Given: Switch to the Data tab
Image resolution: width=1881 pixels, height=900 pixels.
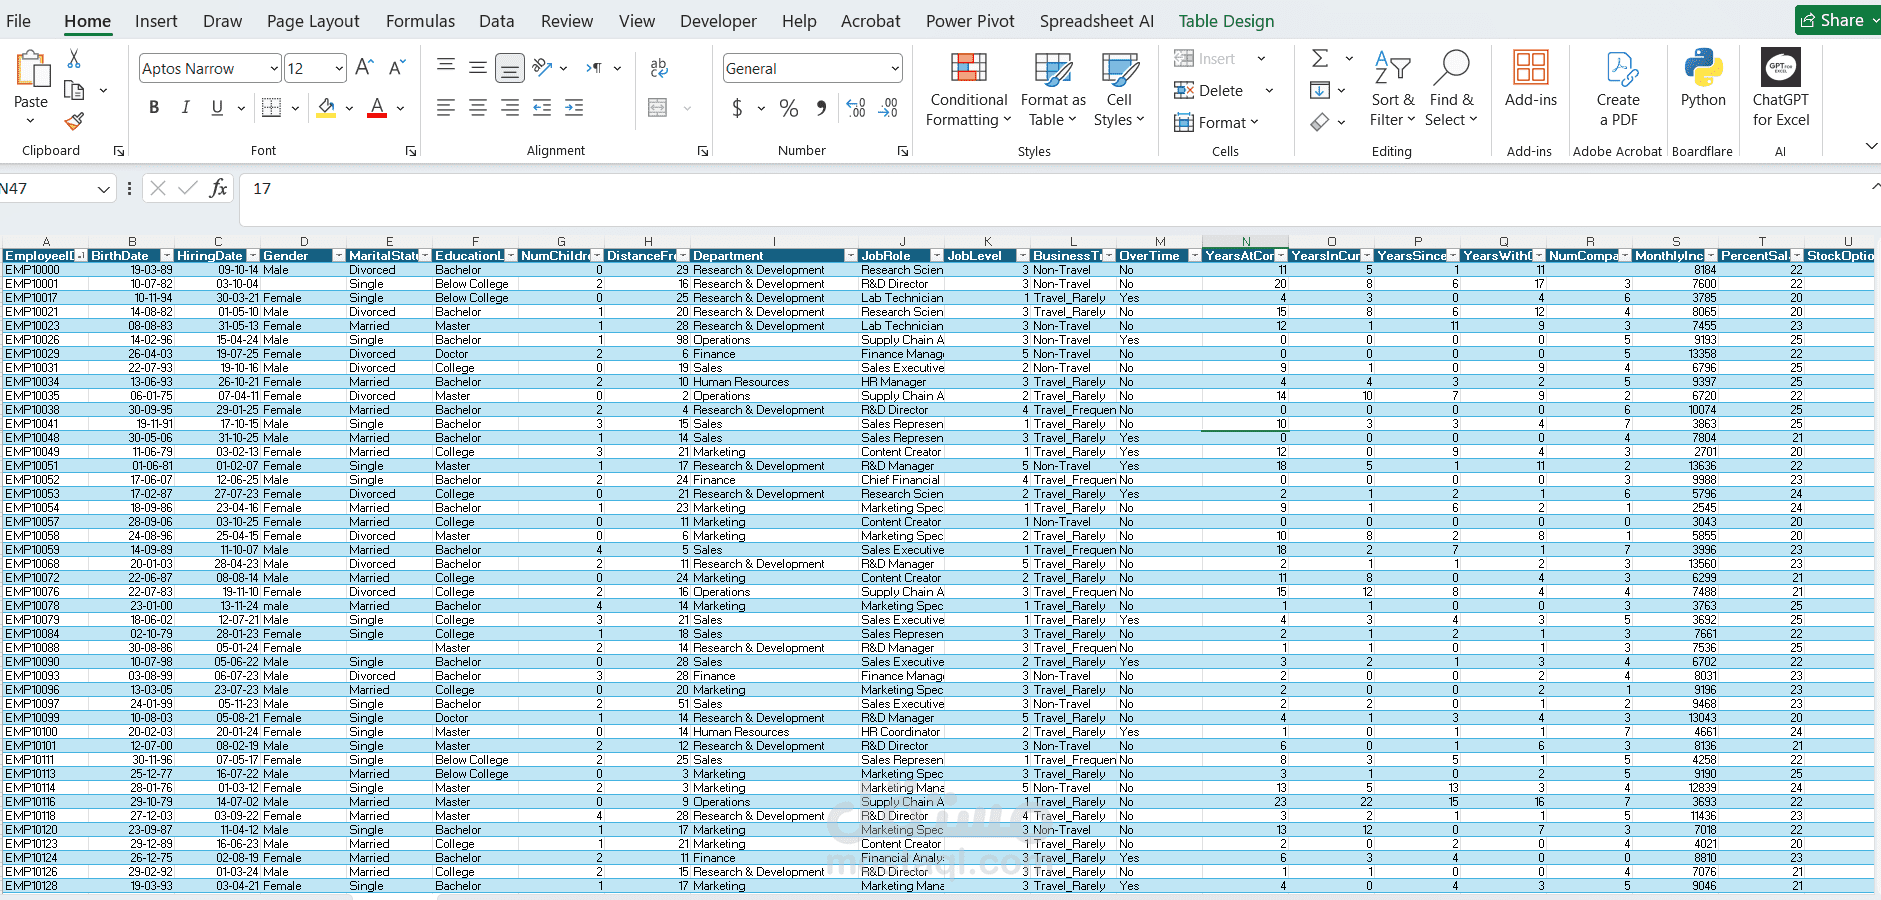Looking at the screenshot, I should (496, 21).
